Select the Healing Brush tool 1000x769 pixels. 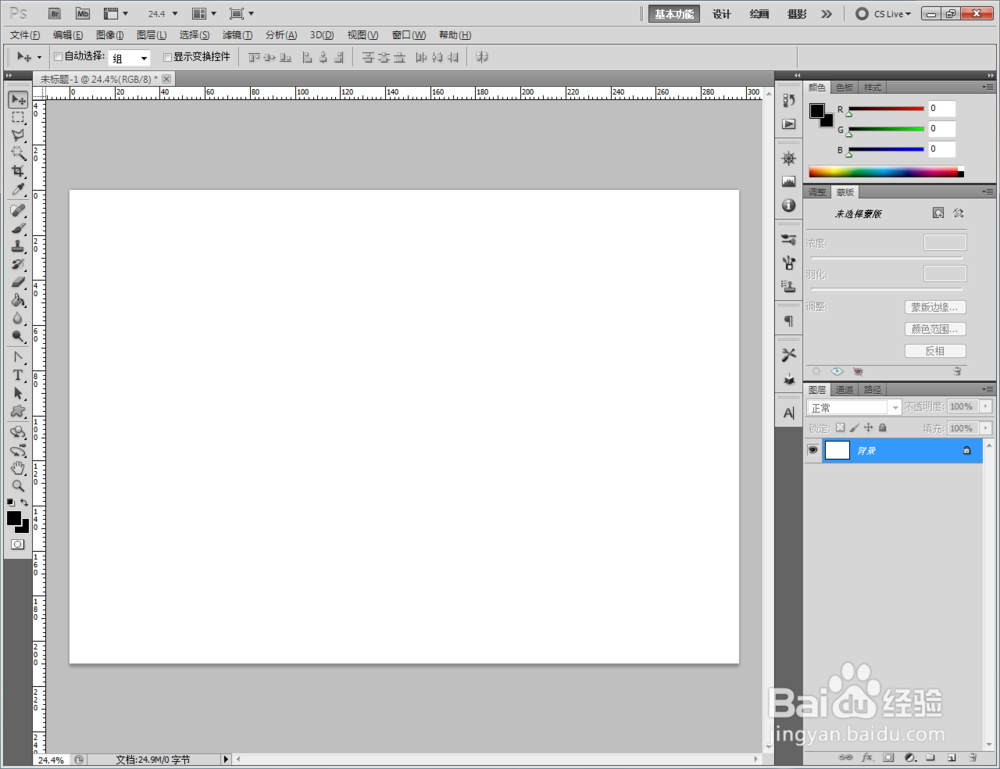pyautogui.click(x=18, y=210)
